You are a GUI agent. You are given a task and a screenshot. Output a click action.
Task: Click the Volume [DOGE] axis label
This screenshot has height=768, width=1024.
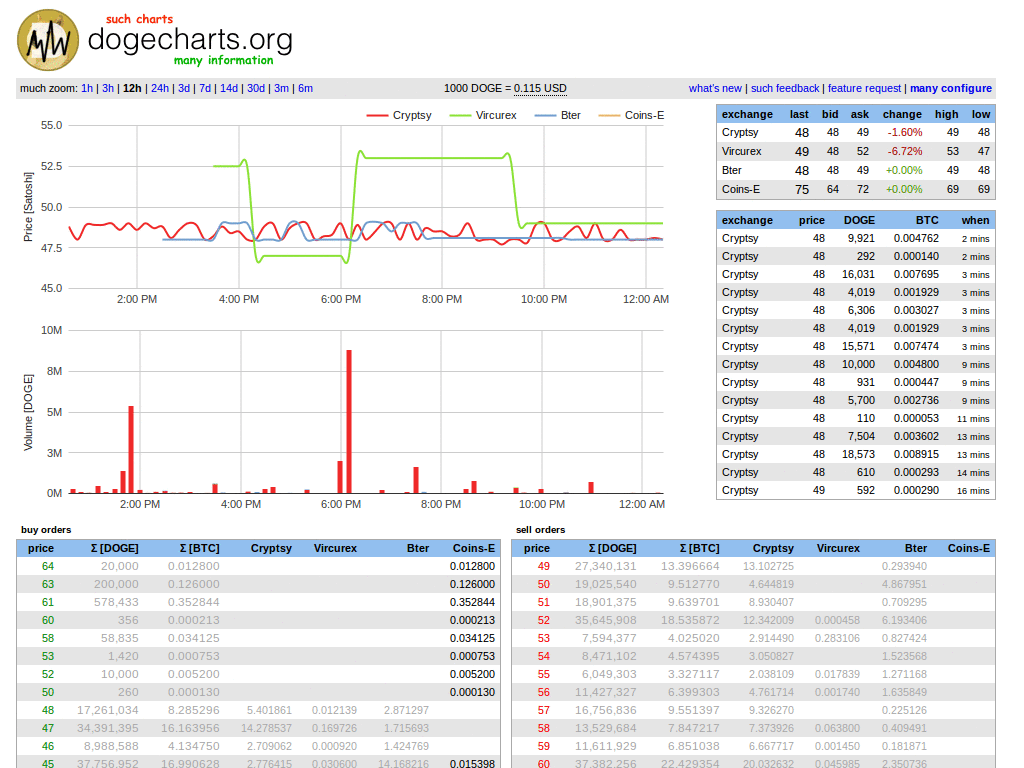[28, 412]
